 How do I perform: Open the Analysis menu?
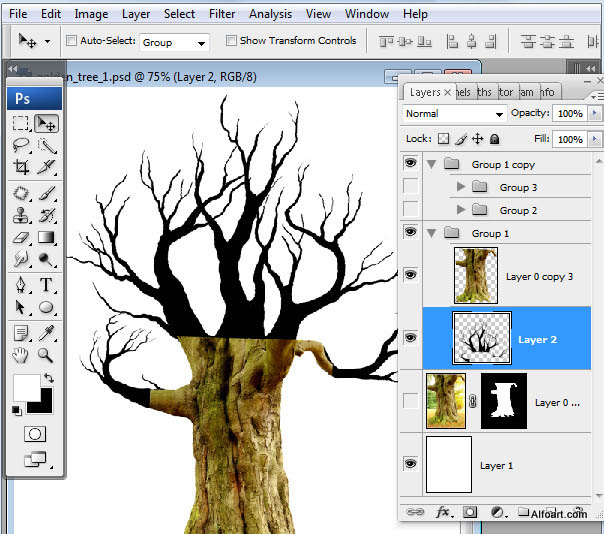pyautogui.click(x=270, y=14)
